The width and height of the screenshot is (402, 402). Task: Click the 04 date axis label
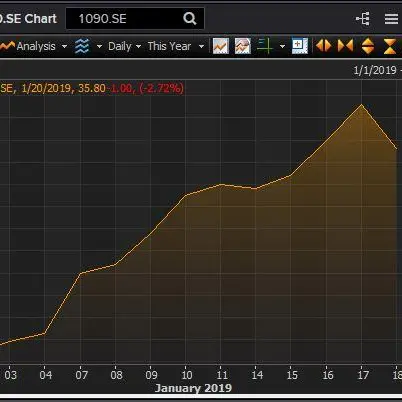46,375
